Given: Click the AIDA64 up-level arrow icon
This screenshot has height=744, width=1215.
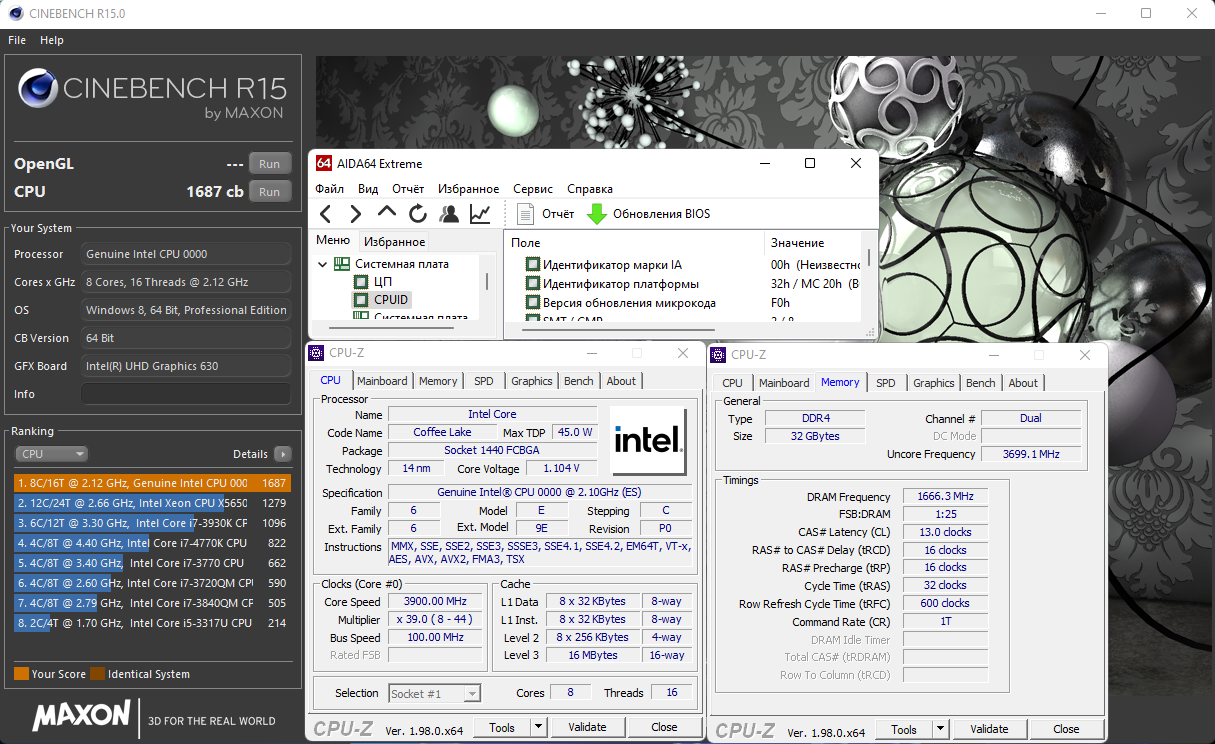Looking at the screenshot, I should coord(387,213).
